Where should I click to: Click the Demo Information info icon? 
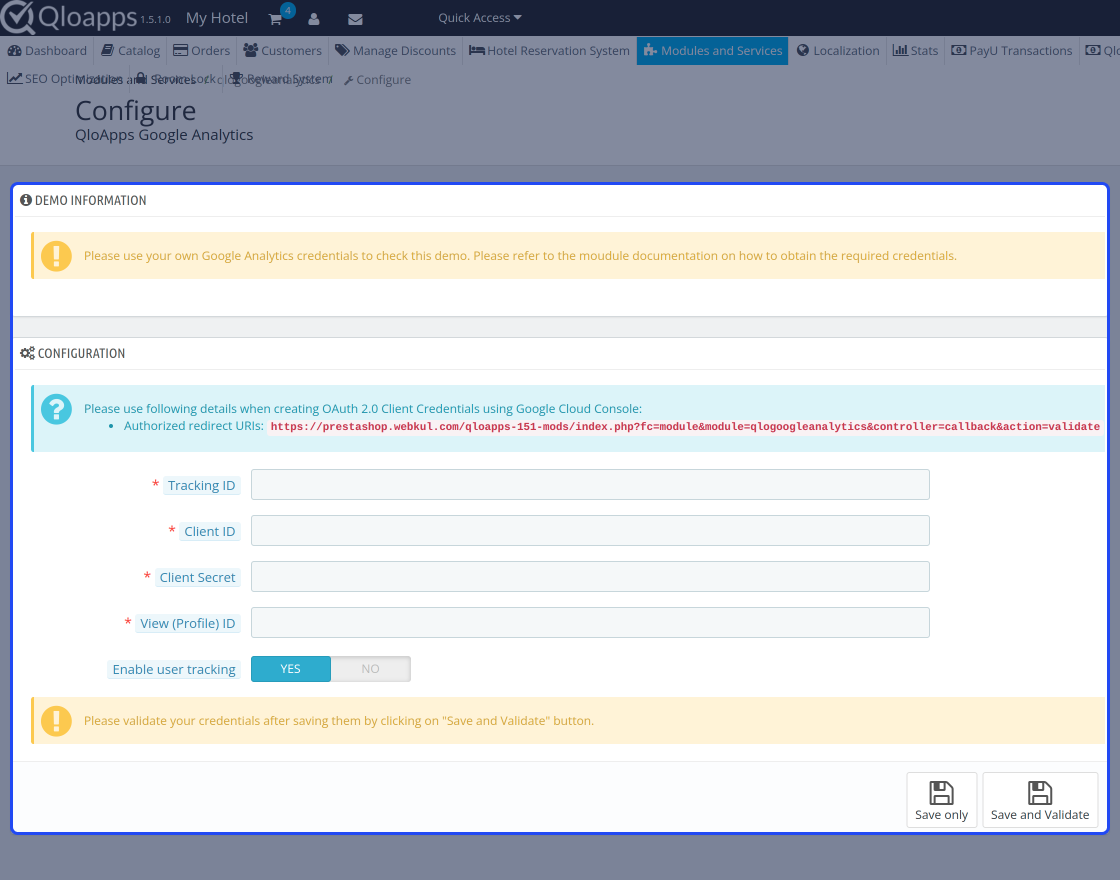coord(26,200)
